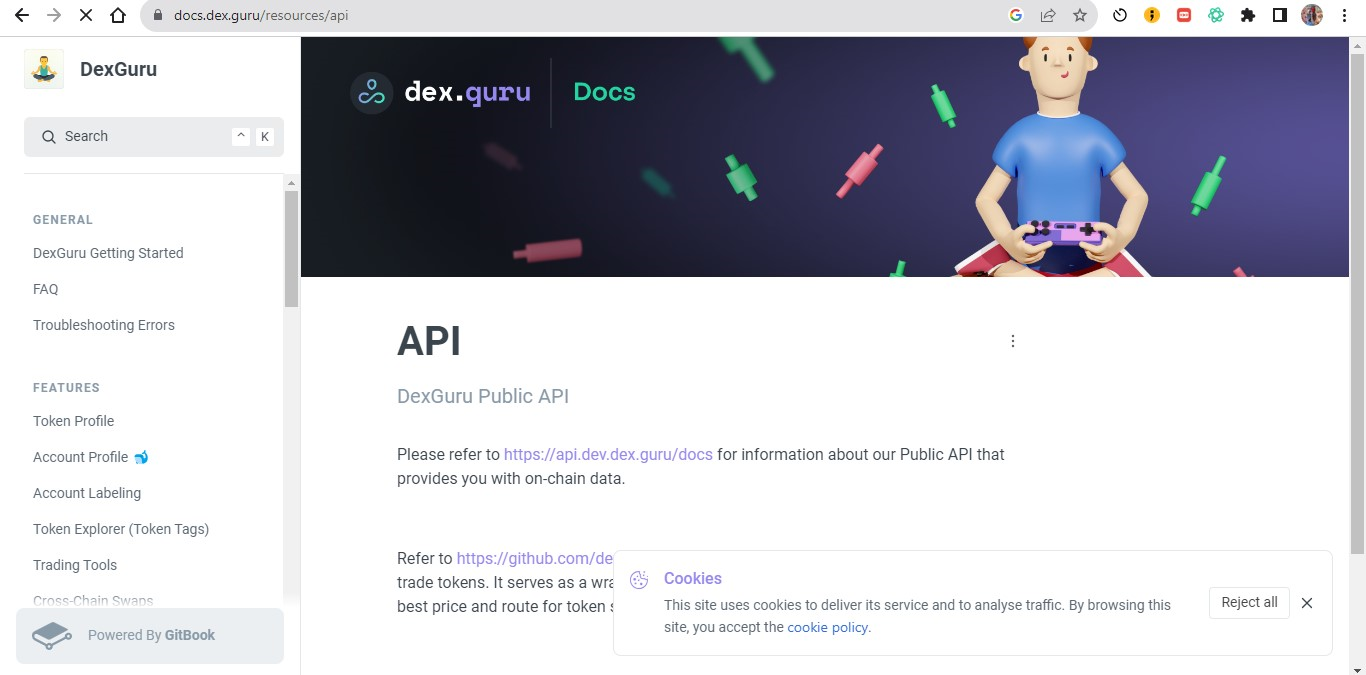Click the GENERAL section heading
This screenshot has width=1366, height=675.
coord(63,220)
